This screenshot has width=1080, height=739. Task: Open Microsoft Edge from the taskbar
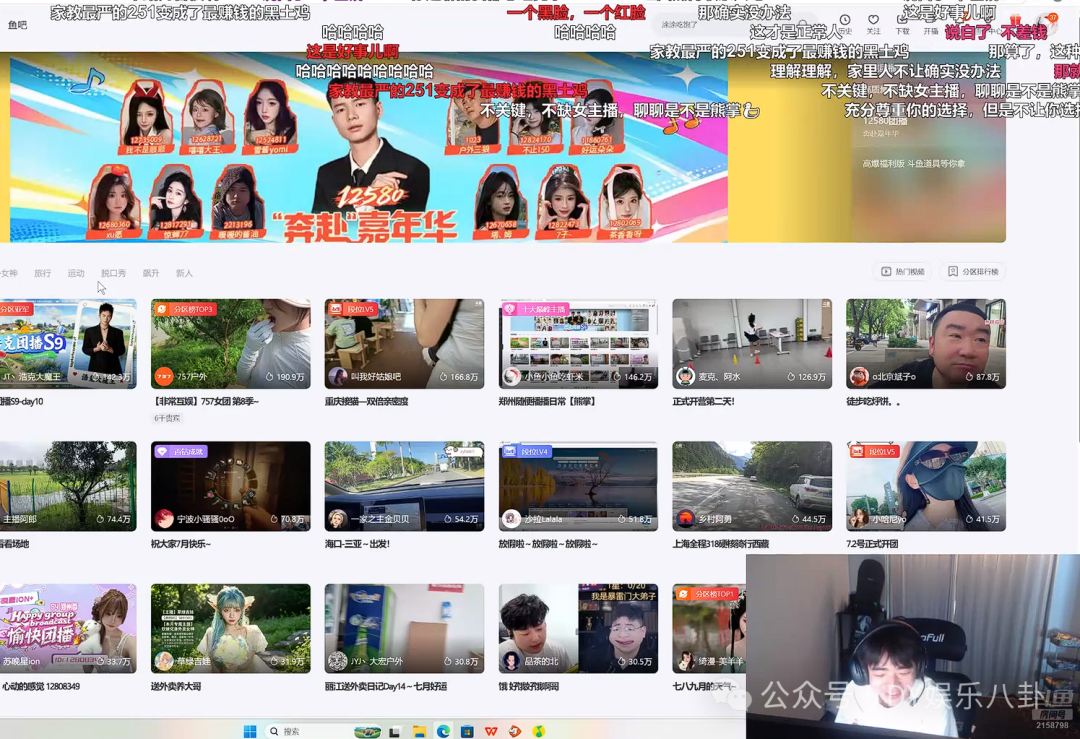pyautogui.click(x=443, y=731)
